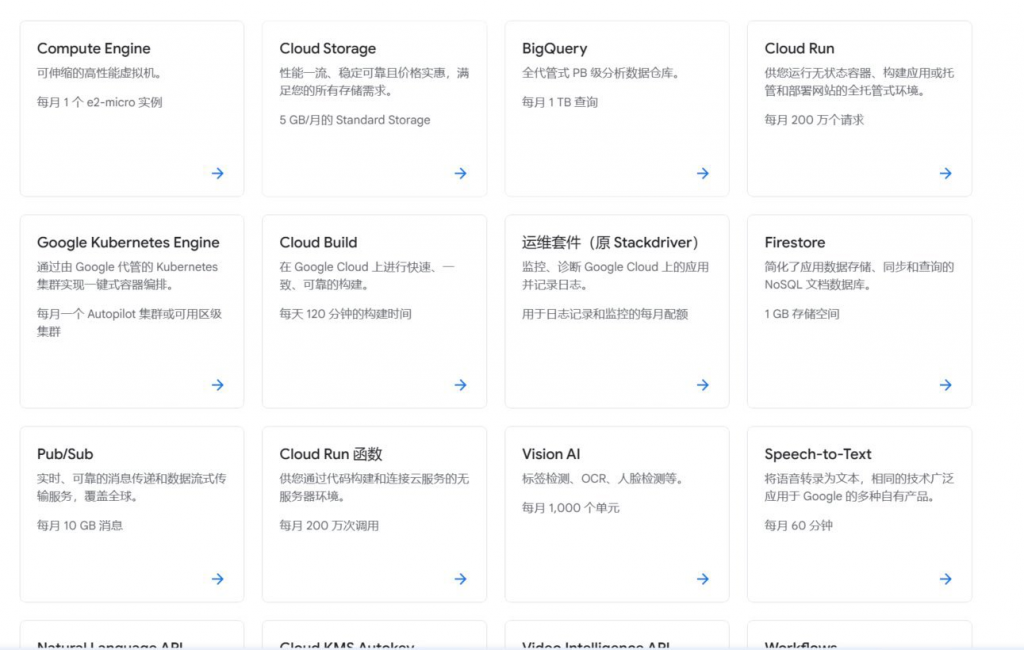Open BigQuery via its arrow icon
Viewport: 1024px width, 650px height.
(702, 173)
